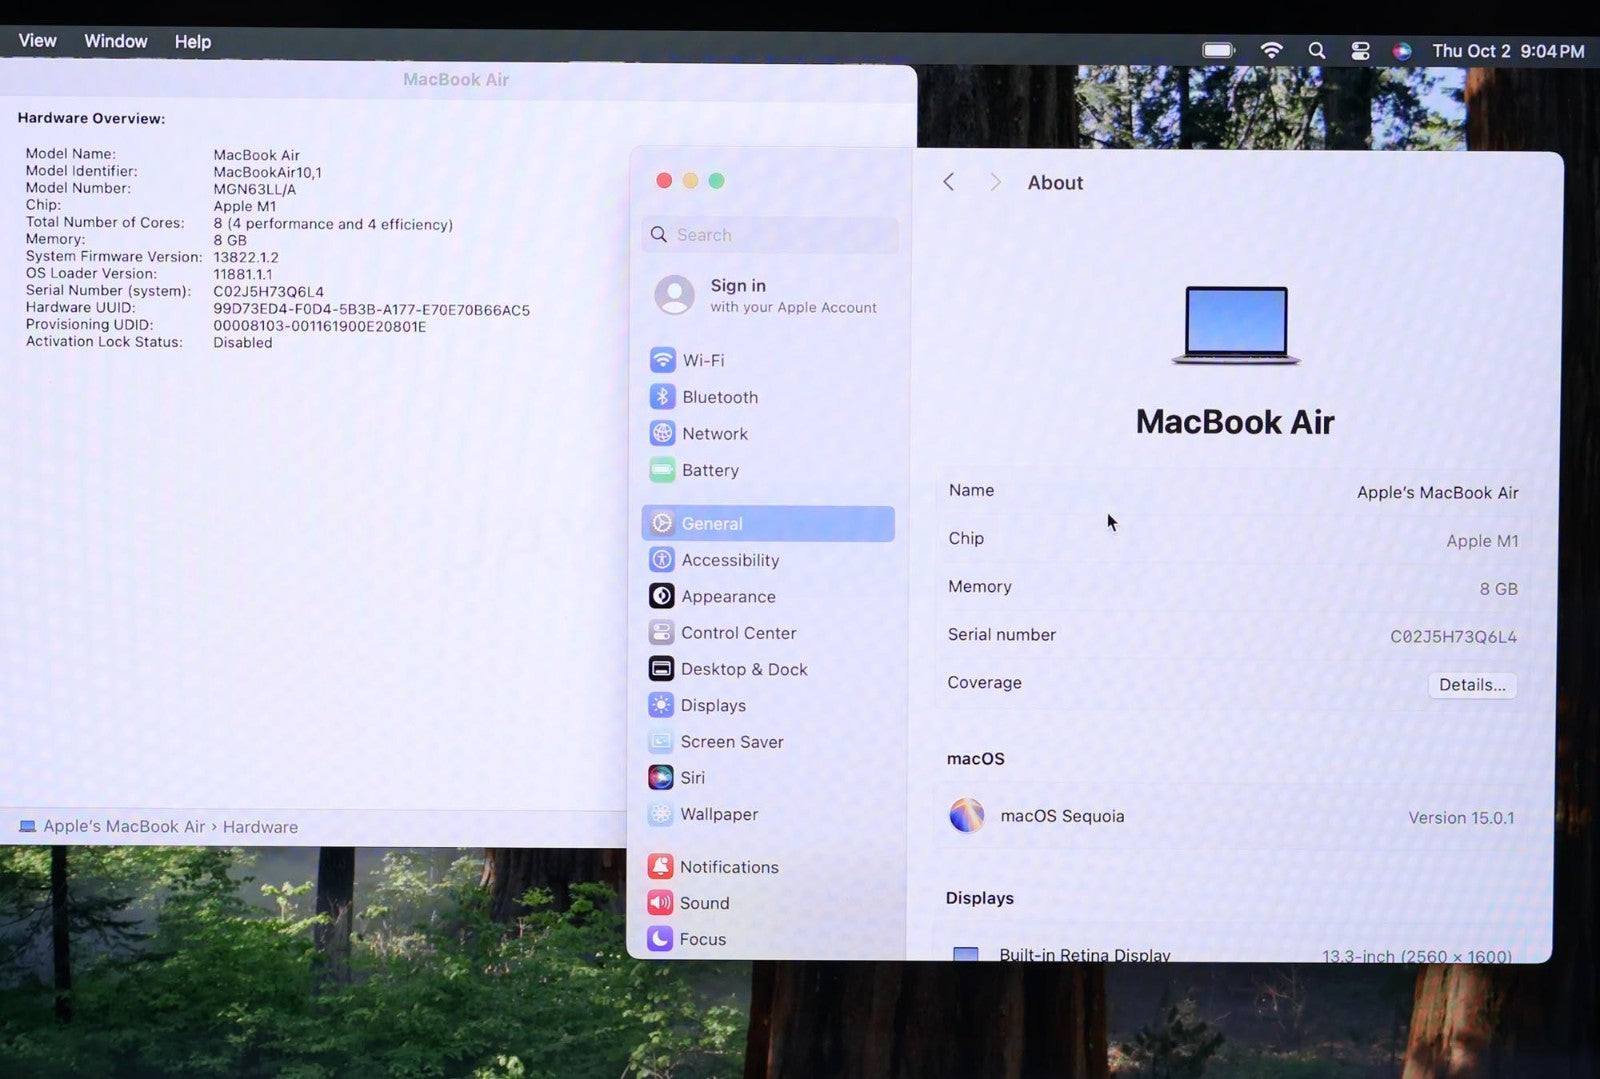1600x1079 pixels.
Task: Click the Name row computer name
Action: pos(1436,492)
